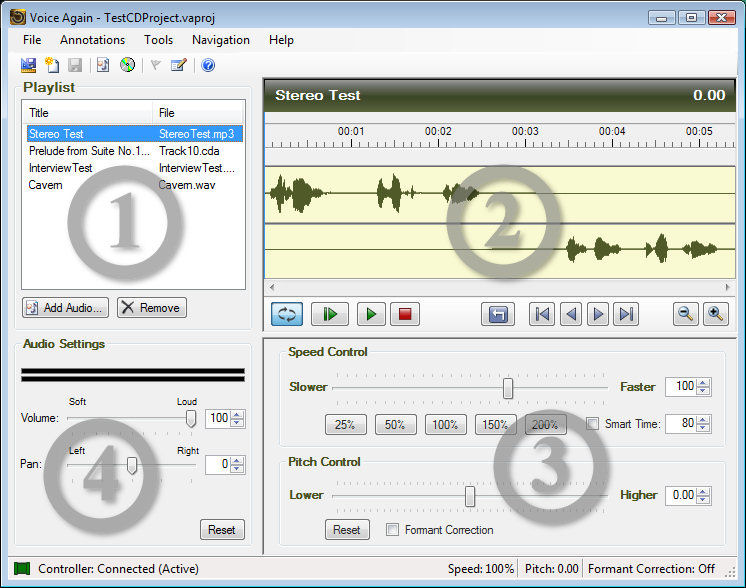Decrease Smart Time value spinner down
This screenshot has height=588, width=746.
[x=703, y=428]
